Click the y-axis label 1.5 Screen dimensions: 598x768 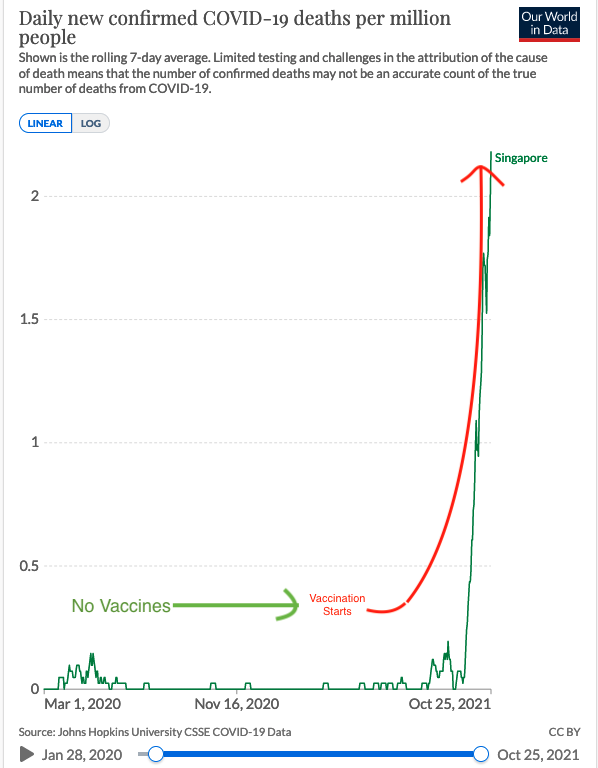(x=29, y=319)
